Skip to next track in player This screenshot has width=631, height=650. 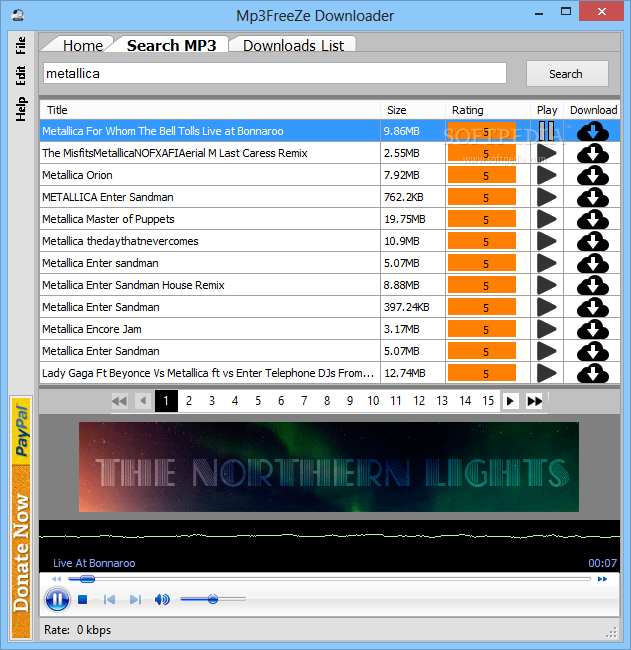pyautogui.click(x=136, y=599)
